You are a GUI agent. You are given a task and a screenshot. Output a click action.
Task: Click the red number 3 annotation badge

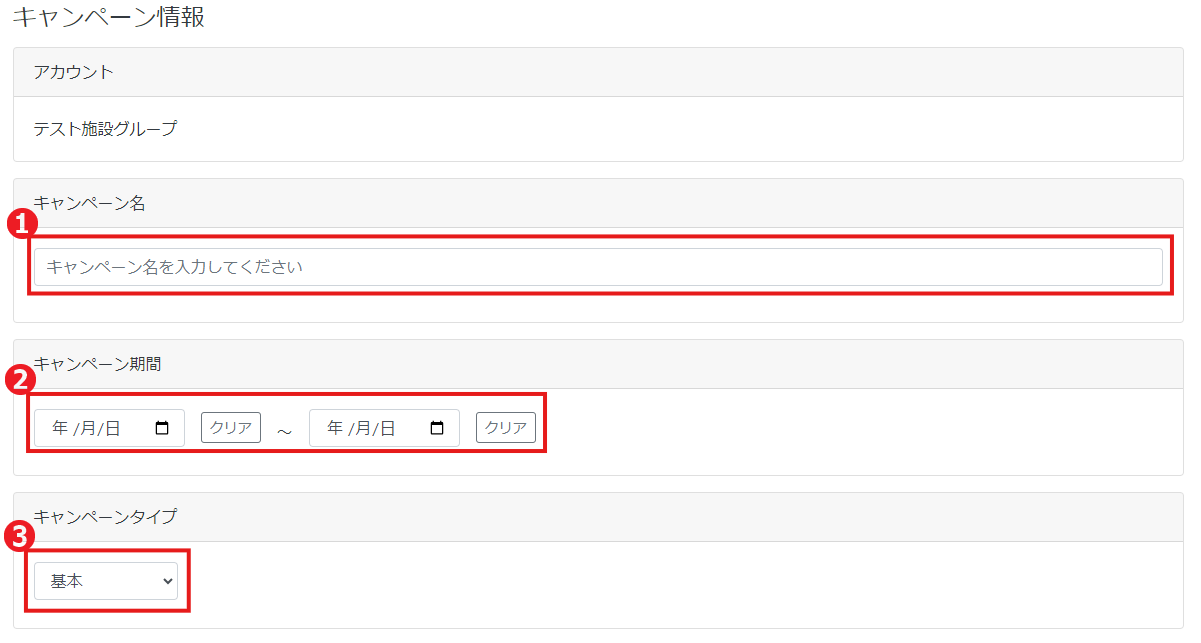20,536
